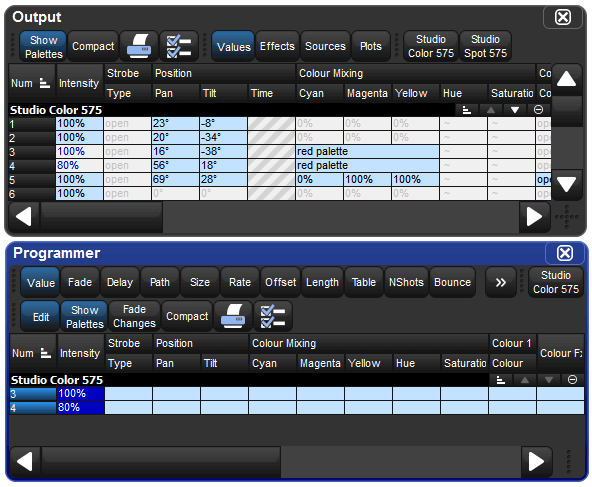Switch to the Effects view in Output

(277, 46)
